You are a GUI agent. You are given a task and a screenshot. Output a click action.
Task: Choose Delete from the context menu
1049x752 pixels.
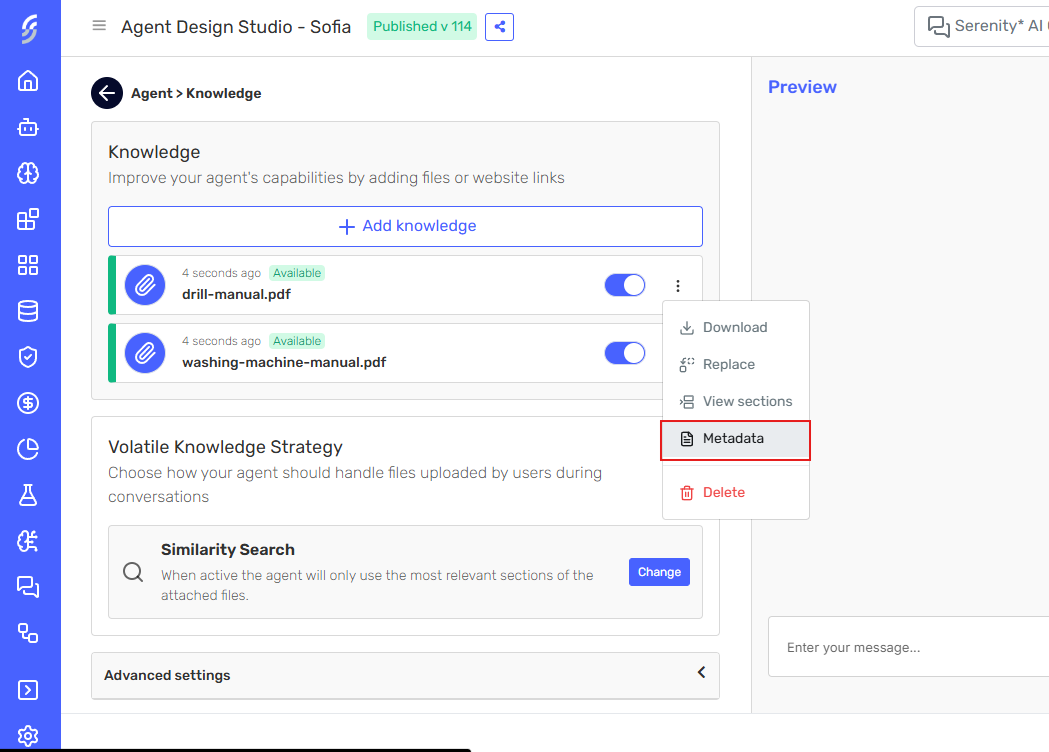[735, 492]
